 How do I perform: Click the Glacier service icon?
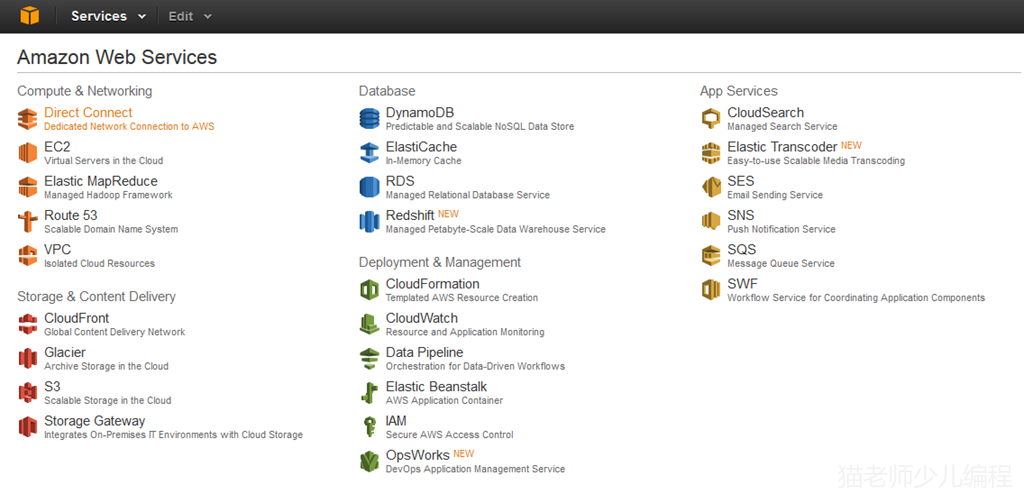(28, 358)
